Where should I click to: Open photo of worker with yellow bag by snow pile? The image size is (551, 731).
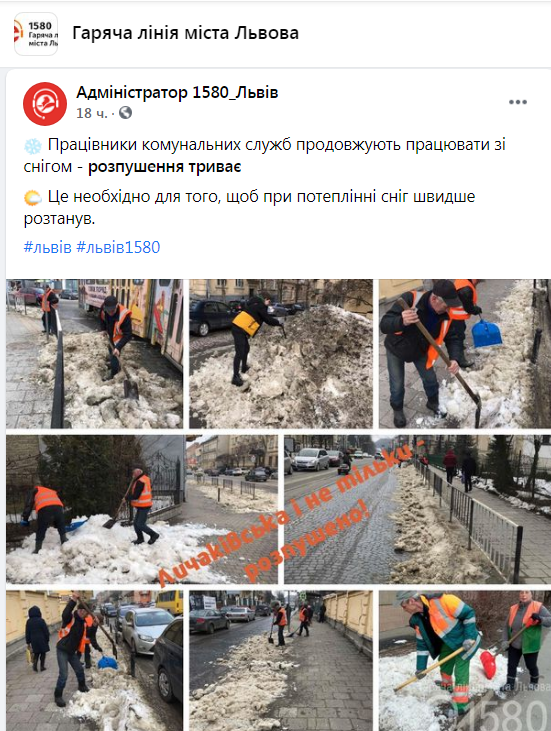(281, 353)
